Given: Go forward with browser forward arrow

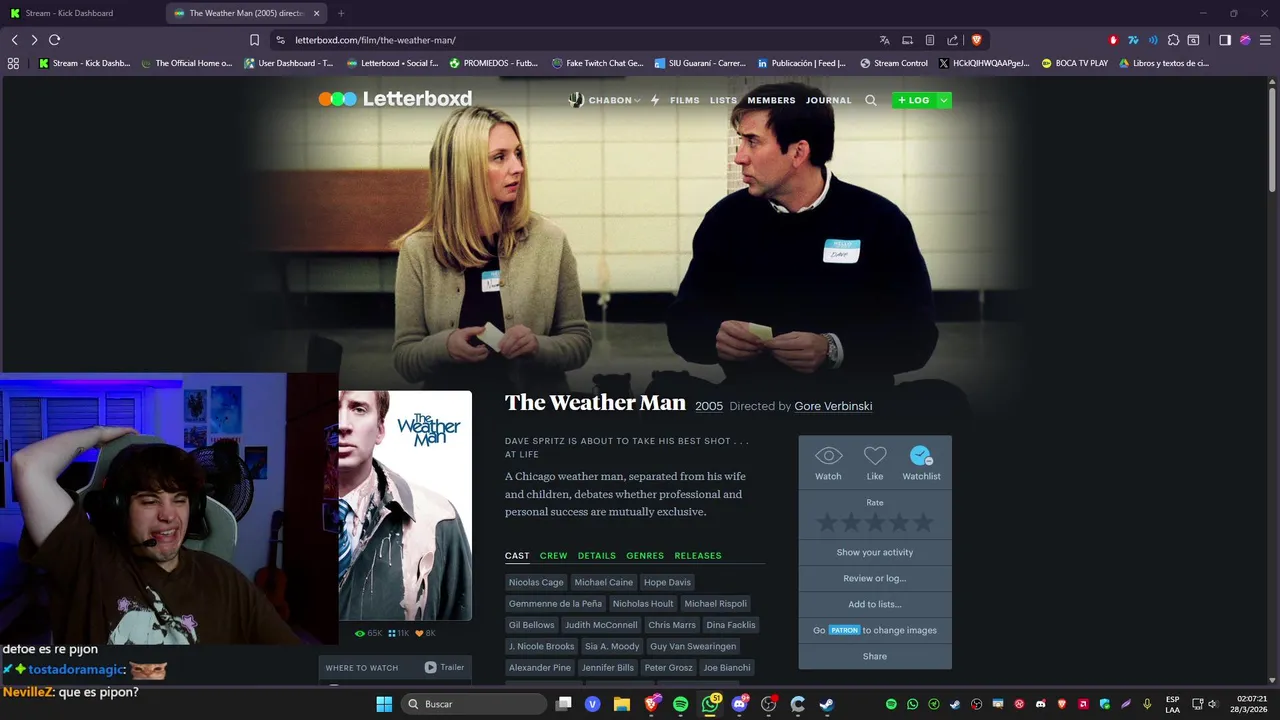Looking at the screenshot, I should point(34,40).
